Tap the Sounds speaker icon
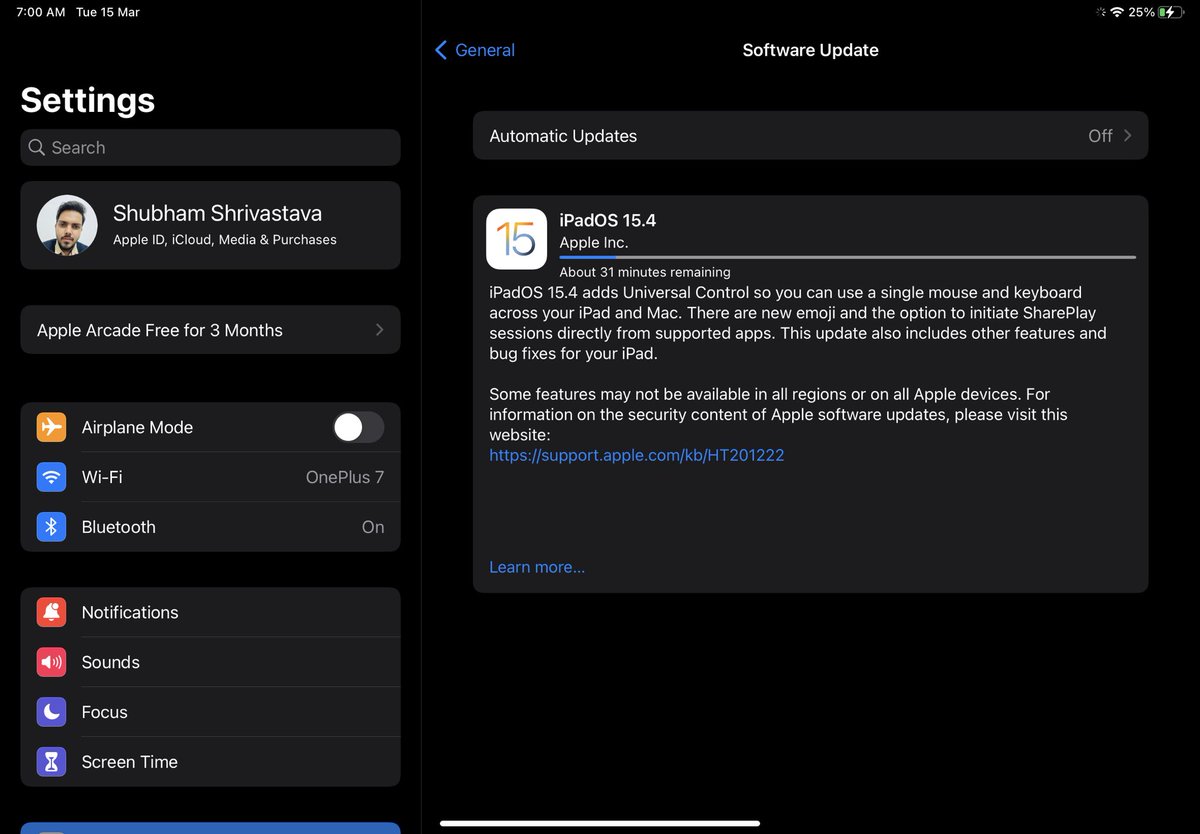 pyautogui.click(x=51, y=662)
